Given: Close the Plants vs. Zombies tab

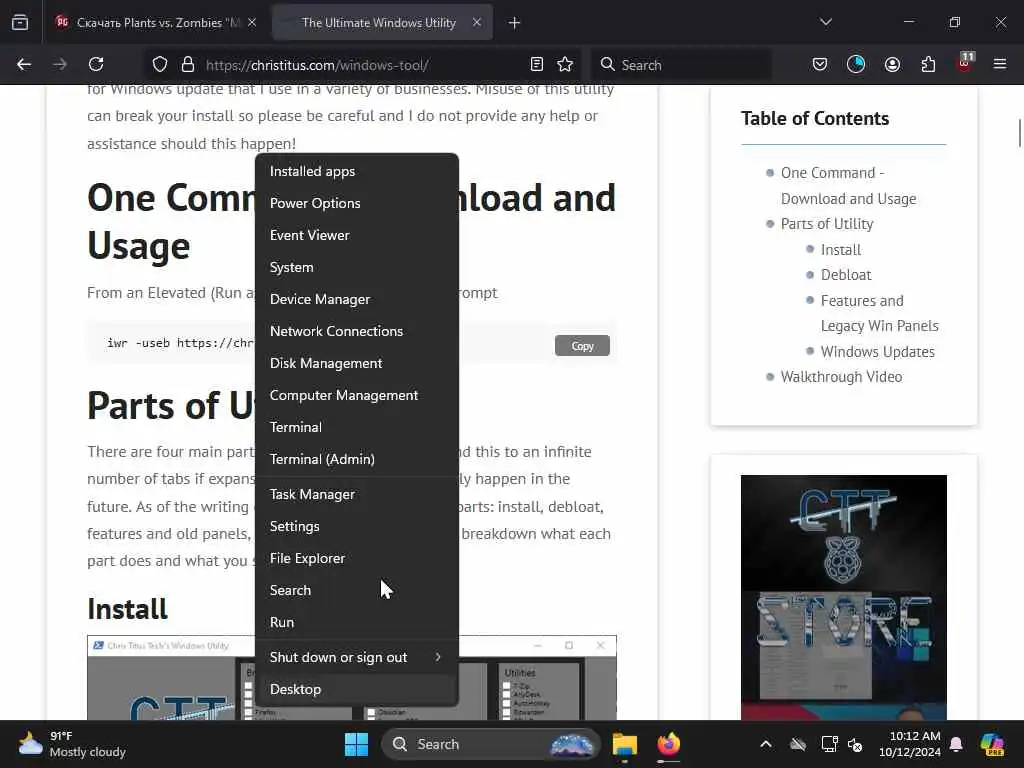Looking at the screenshot, I should point(252,22).
